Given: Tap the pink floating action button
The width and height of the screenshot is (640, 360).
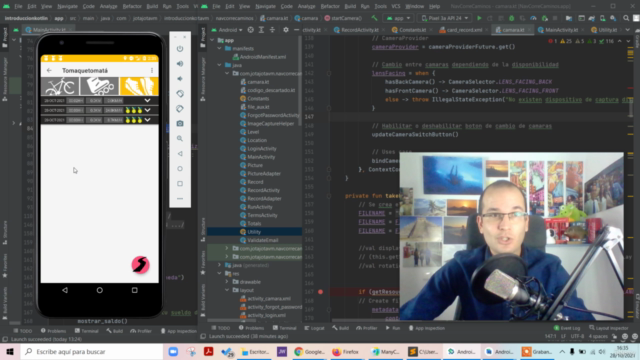Looking at the screenshot, I should (x=140, y=265).
